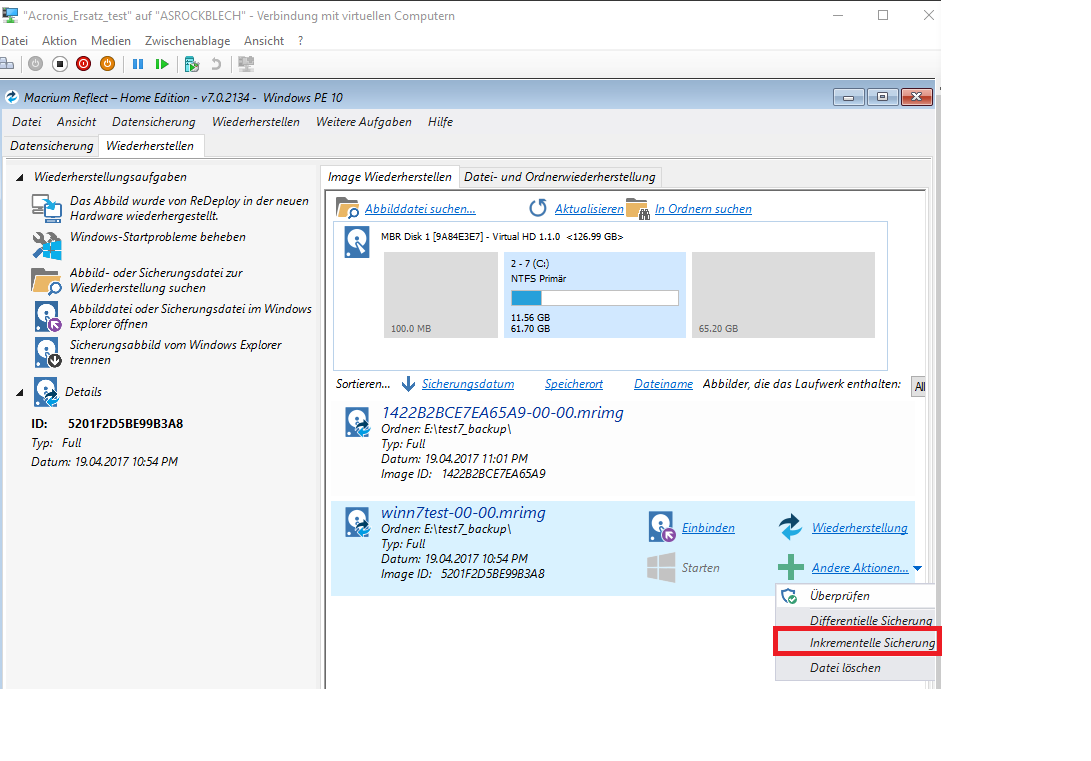Click the detach image from Explorer icon
1091x761 pixels.
click(47, 353)
